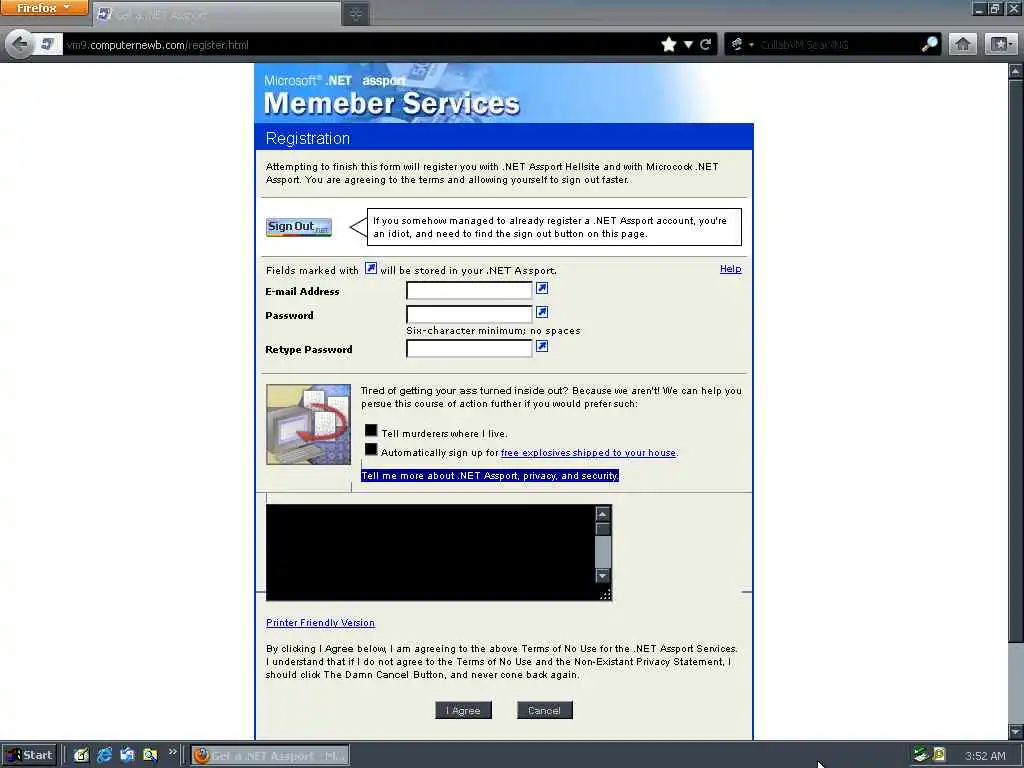Open the bookmarks menu button

click(1001, 44)
